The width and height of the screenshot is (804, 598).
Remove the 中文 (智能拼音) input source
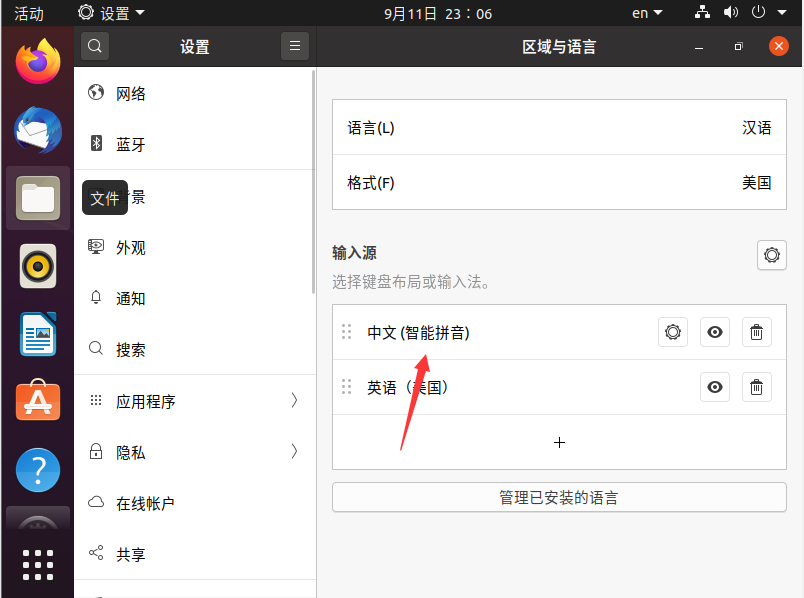(x=757, y=332)
